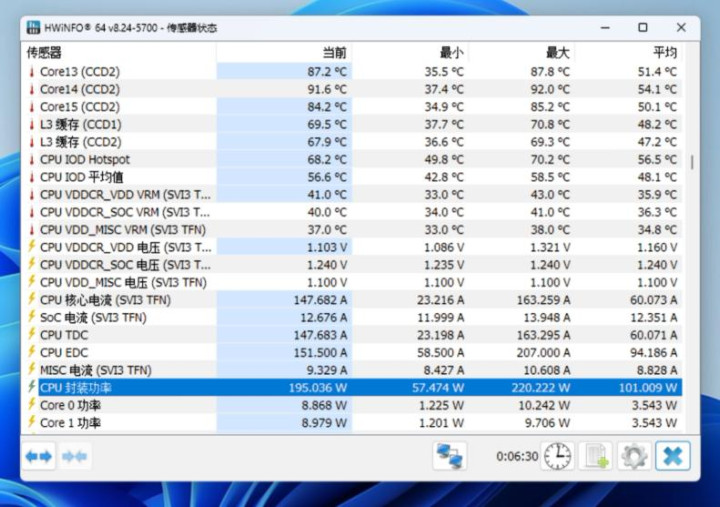This screenshot has height=507, width=720.
Task: Select the CPU EDC row
Action: 352,352
